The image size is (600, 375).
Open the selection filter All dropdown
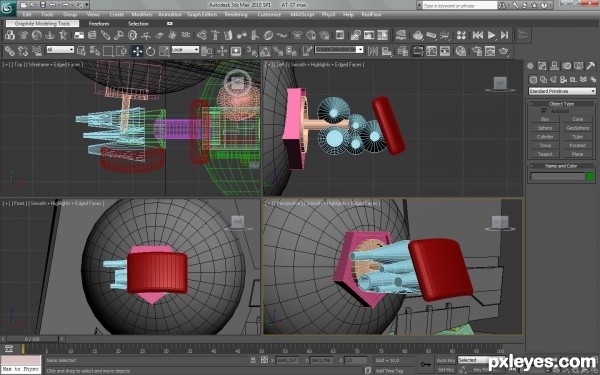[60, 49]
